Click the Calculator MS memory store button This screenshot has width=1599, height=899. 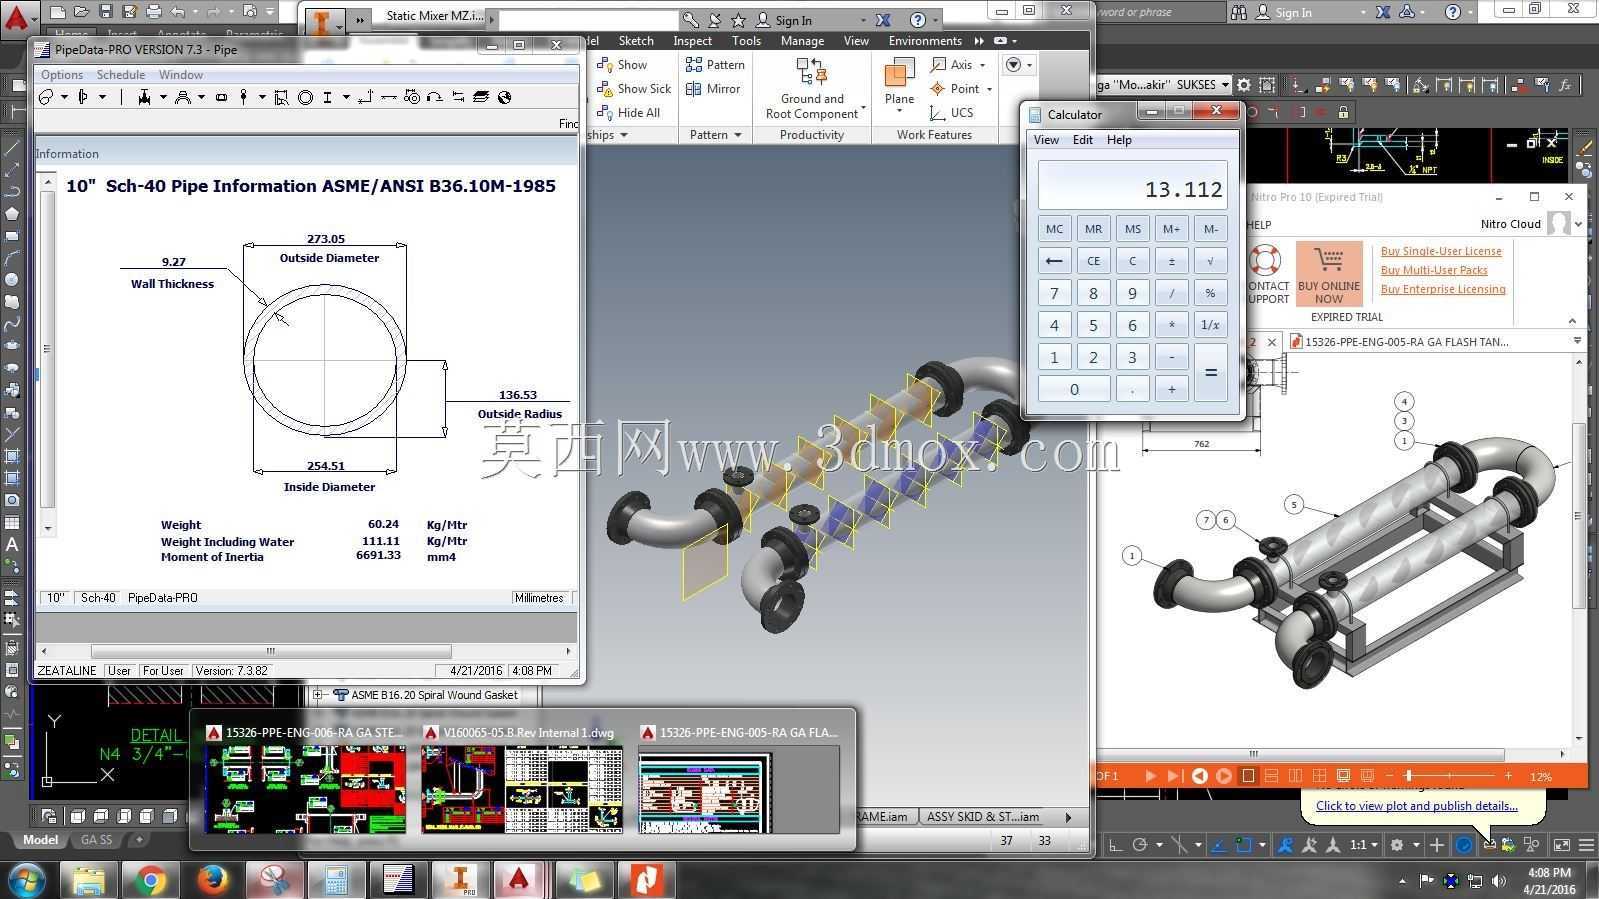point(1132,229)
